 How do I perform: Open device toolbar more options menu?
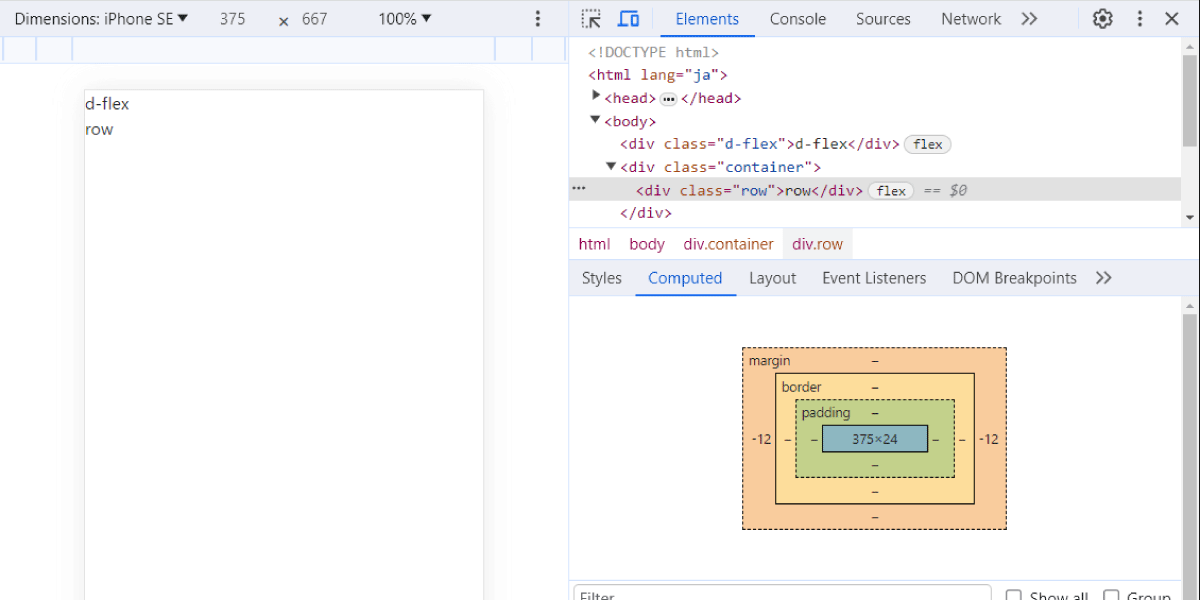coord(538,19)
